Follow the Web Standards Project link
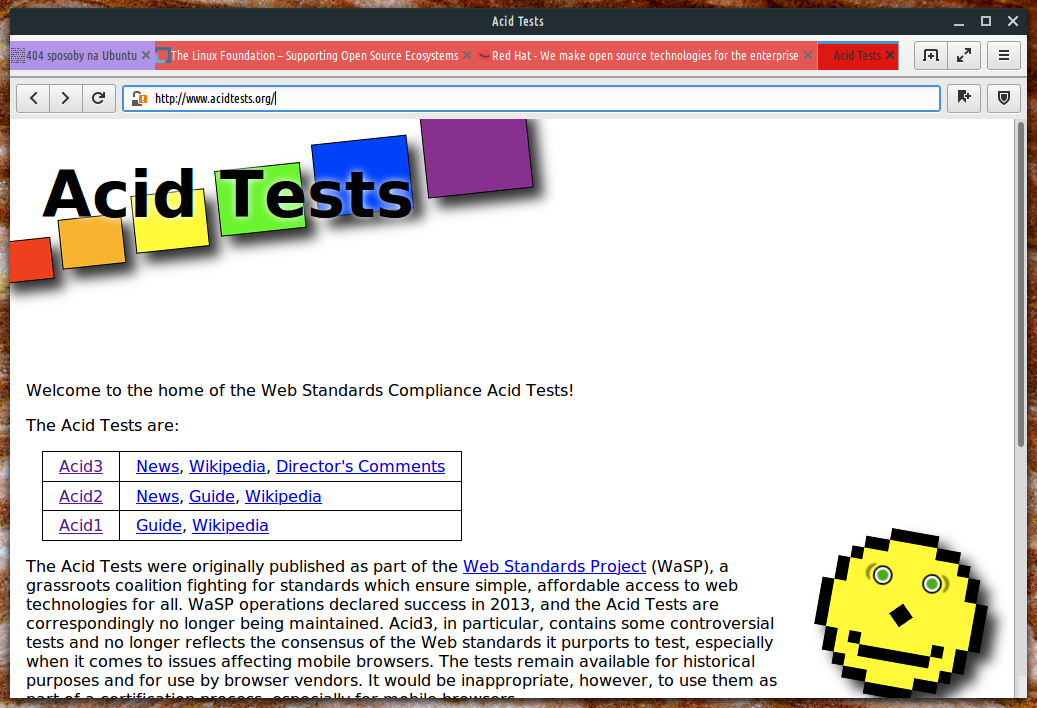The height and width of the screenshot is (708, 1037). pyautogui.click(x=554, y=567)
